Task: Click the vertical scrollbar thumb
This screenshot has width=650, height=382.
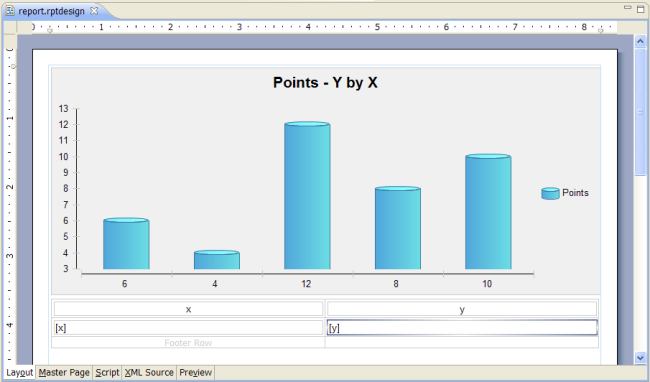Action: click(x=640, y=111)
